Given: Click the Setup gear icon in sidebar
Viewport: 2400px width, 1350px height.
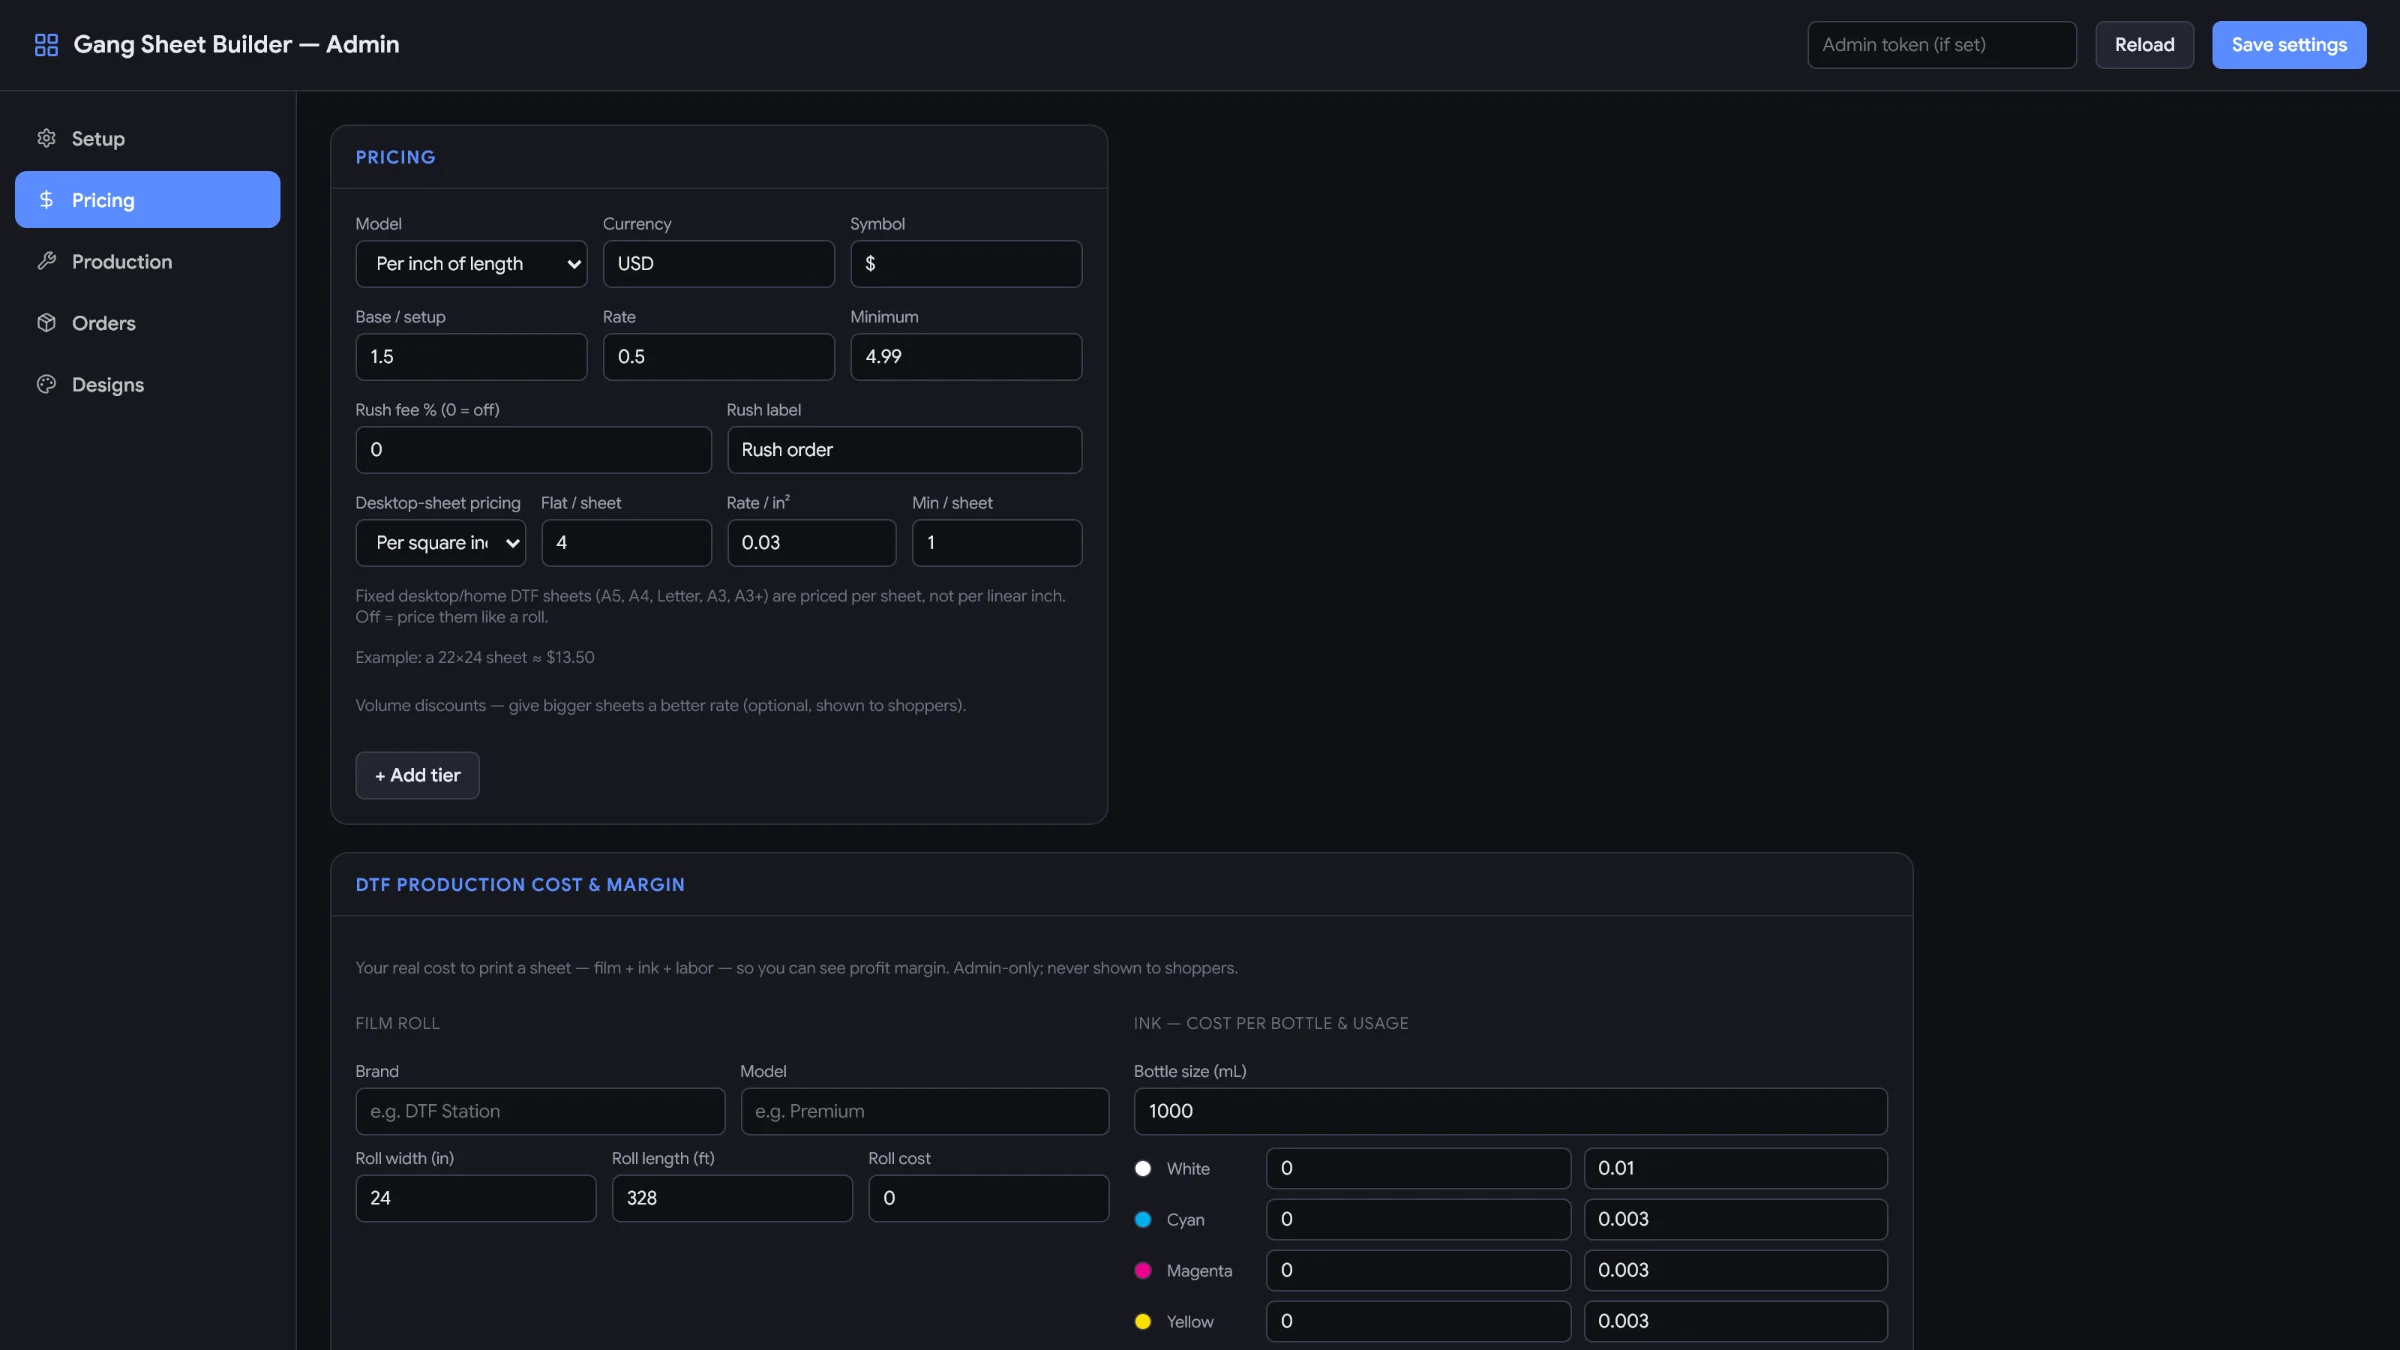Looking at the screenshot, I should pyautogui.click(x=46, y=138).
